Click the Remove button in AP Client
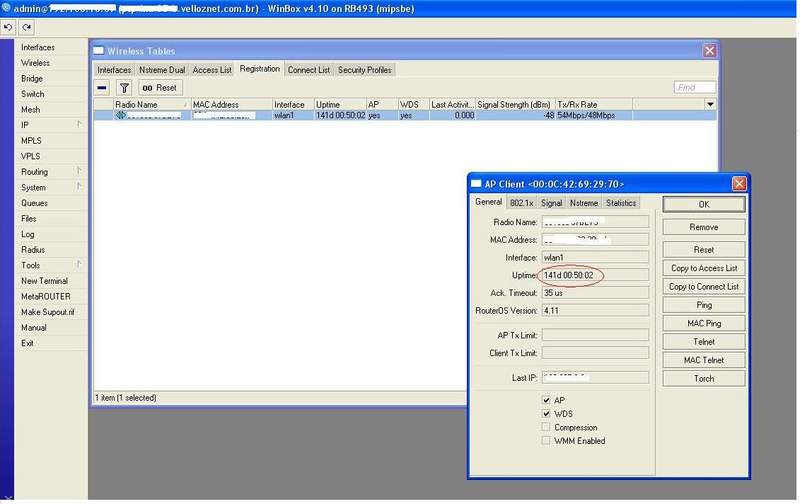The image size is (800, 504). (704, 227)
